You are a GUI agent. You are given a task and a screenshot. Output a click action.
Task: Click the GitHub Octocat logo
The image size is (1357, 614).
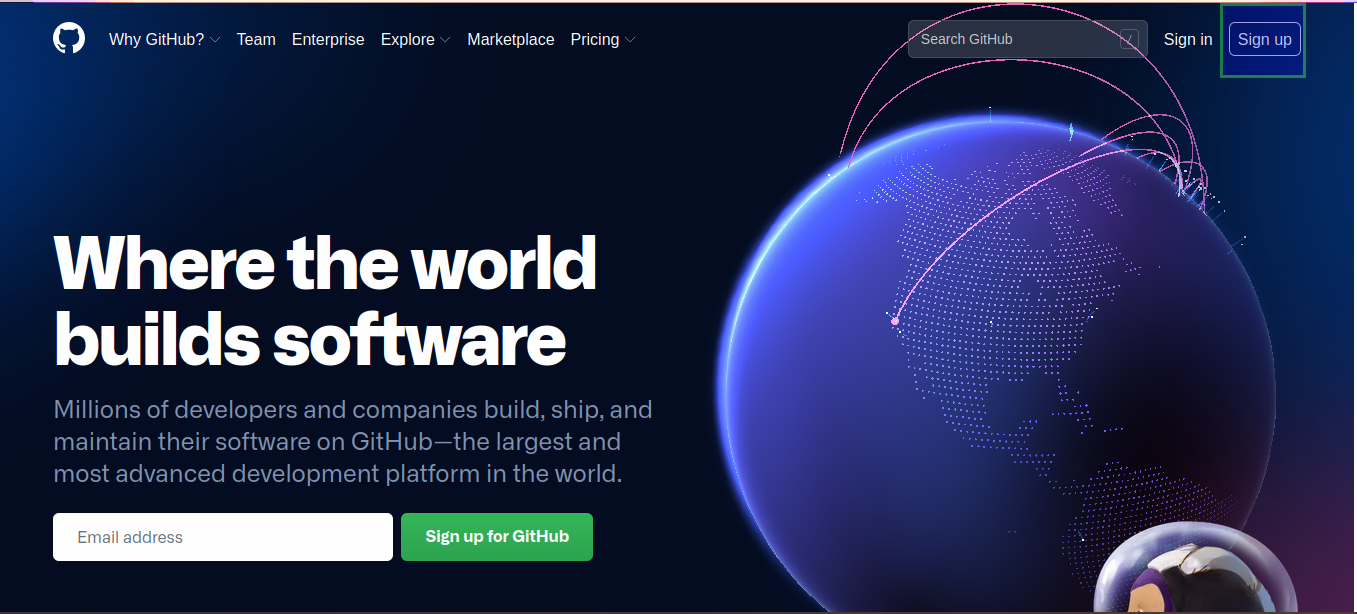click(69, 39)
